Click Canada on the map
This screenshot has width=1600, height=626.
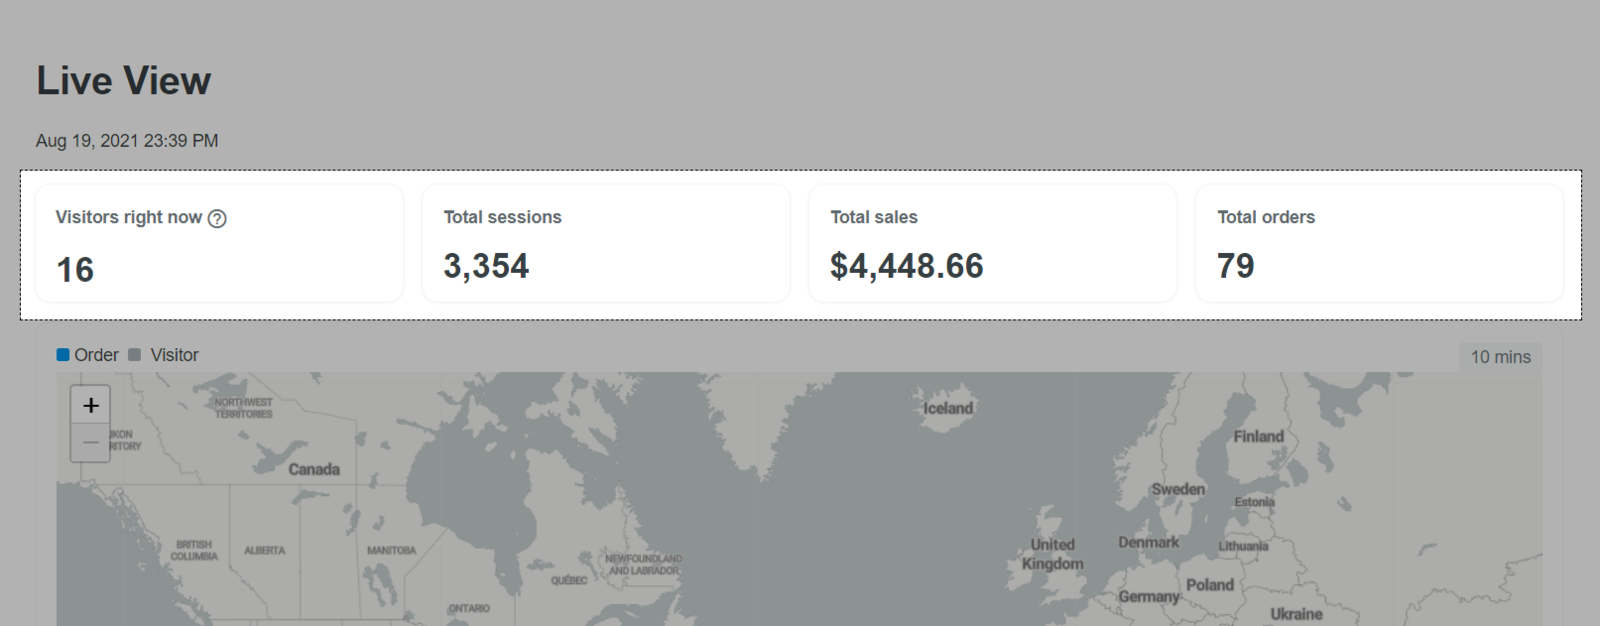(x=314, y=469)
